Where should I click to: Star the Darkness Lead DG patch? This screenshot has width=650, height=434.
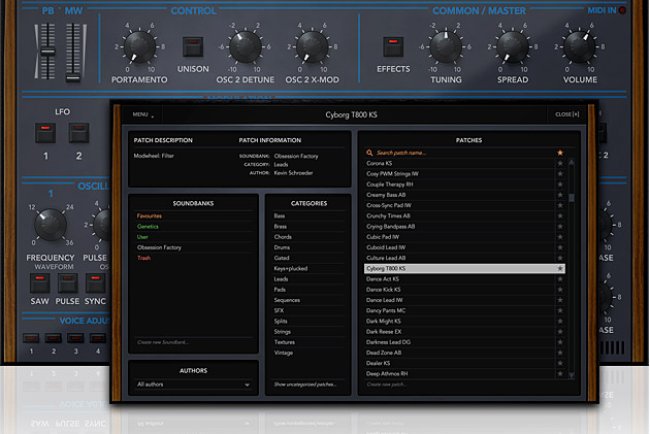click(560, 342)
